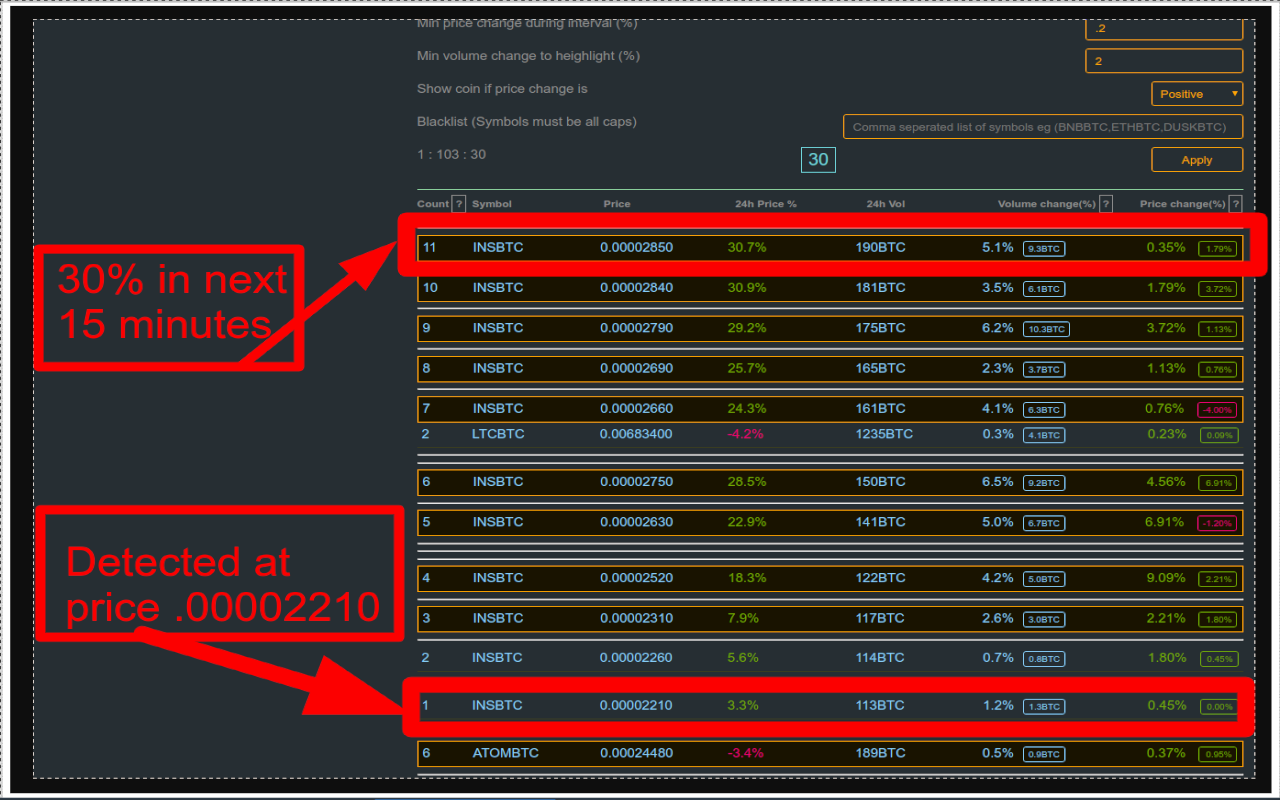The width and height of the screenshot is (1280, 800).
Task: Click the 3.7BTC volume badge
Action: [x=1044, y=369]
